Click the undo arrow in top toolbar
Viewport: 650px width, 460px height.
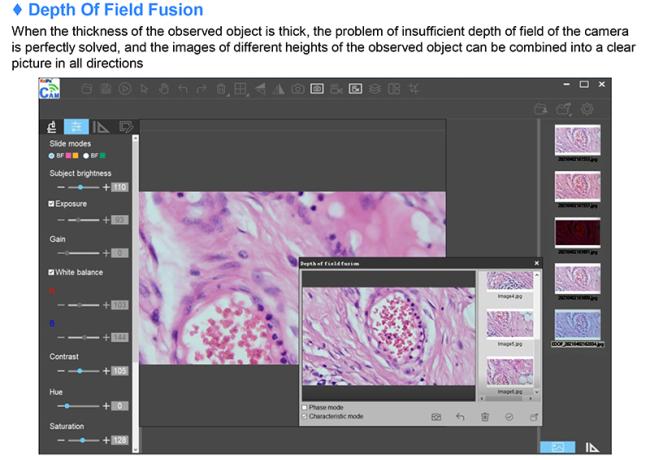point(182,89)
